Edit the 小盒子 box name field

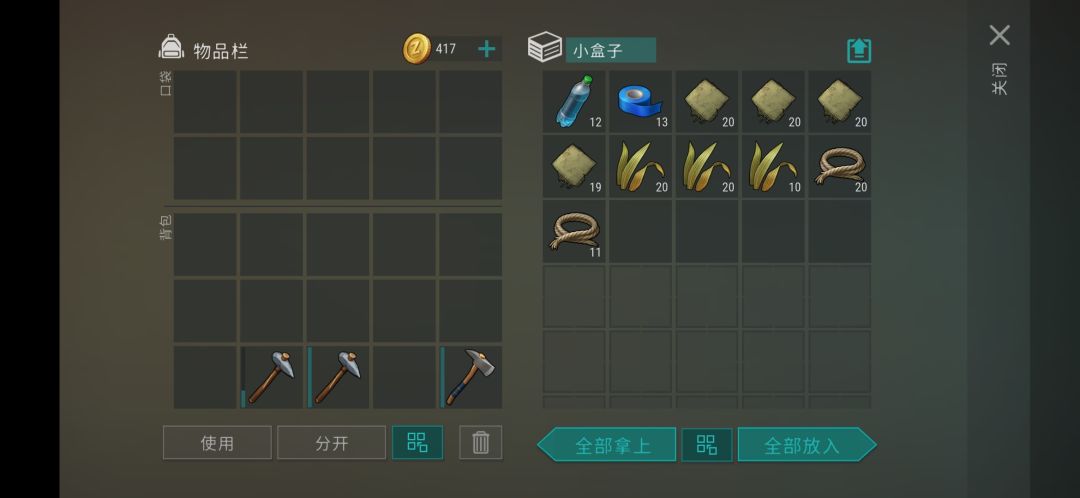(610, 50)
